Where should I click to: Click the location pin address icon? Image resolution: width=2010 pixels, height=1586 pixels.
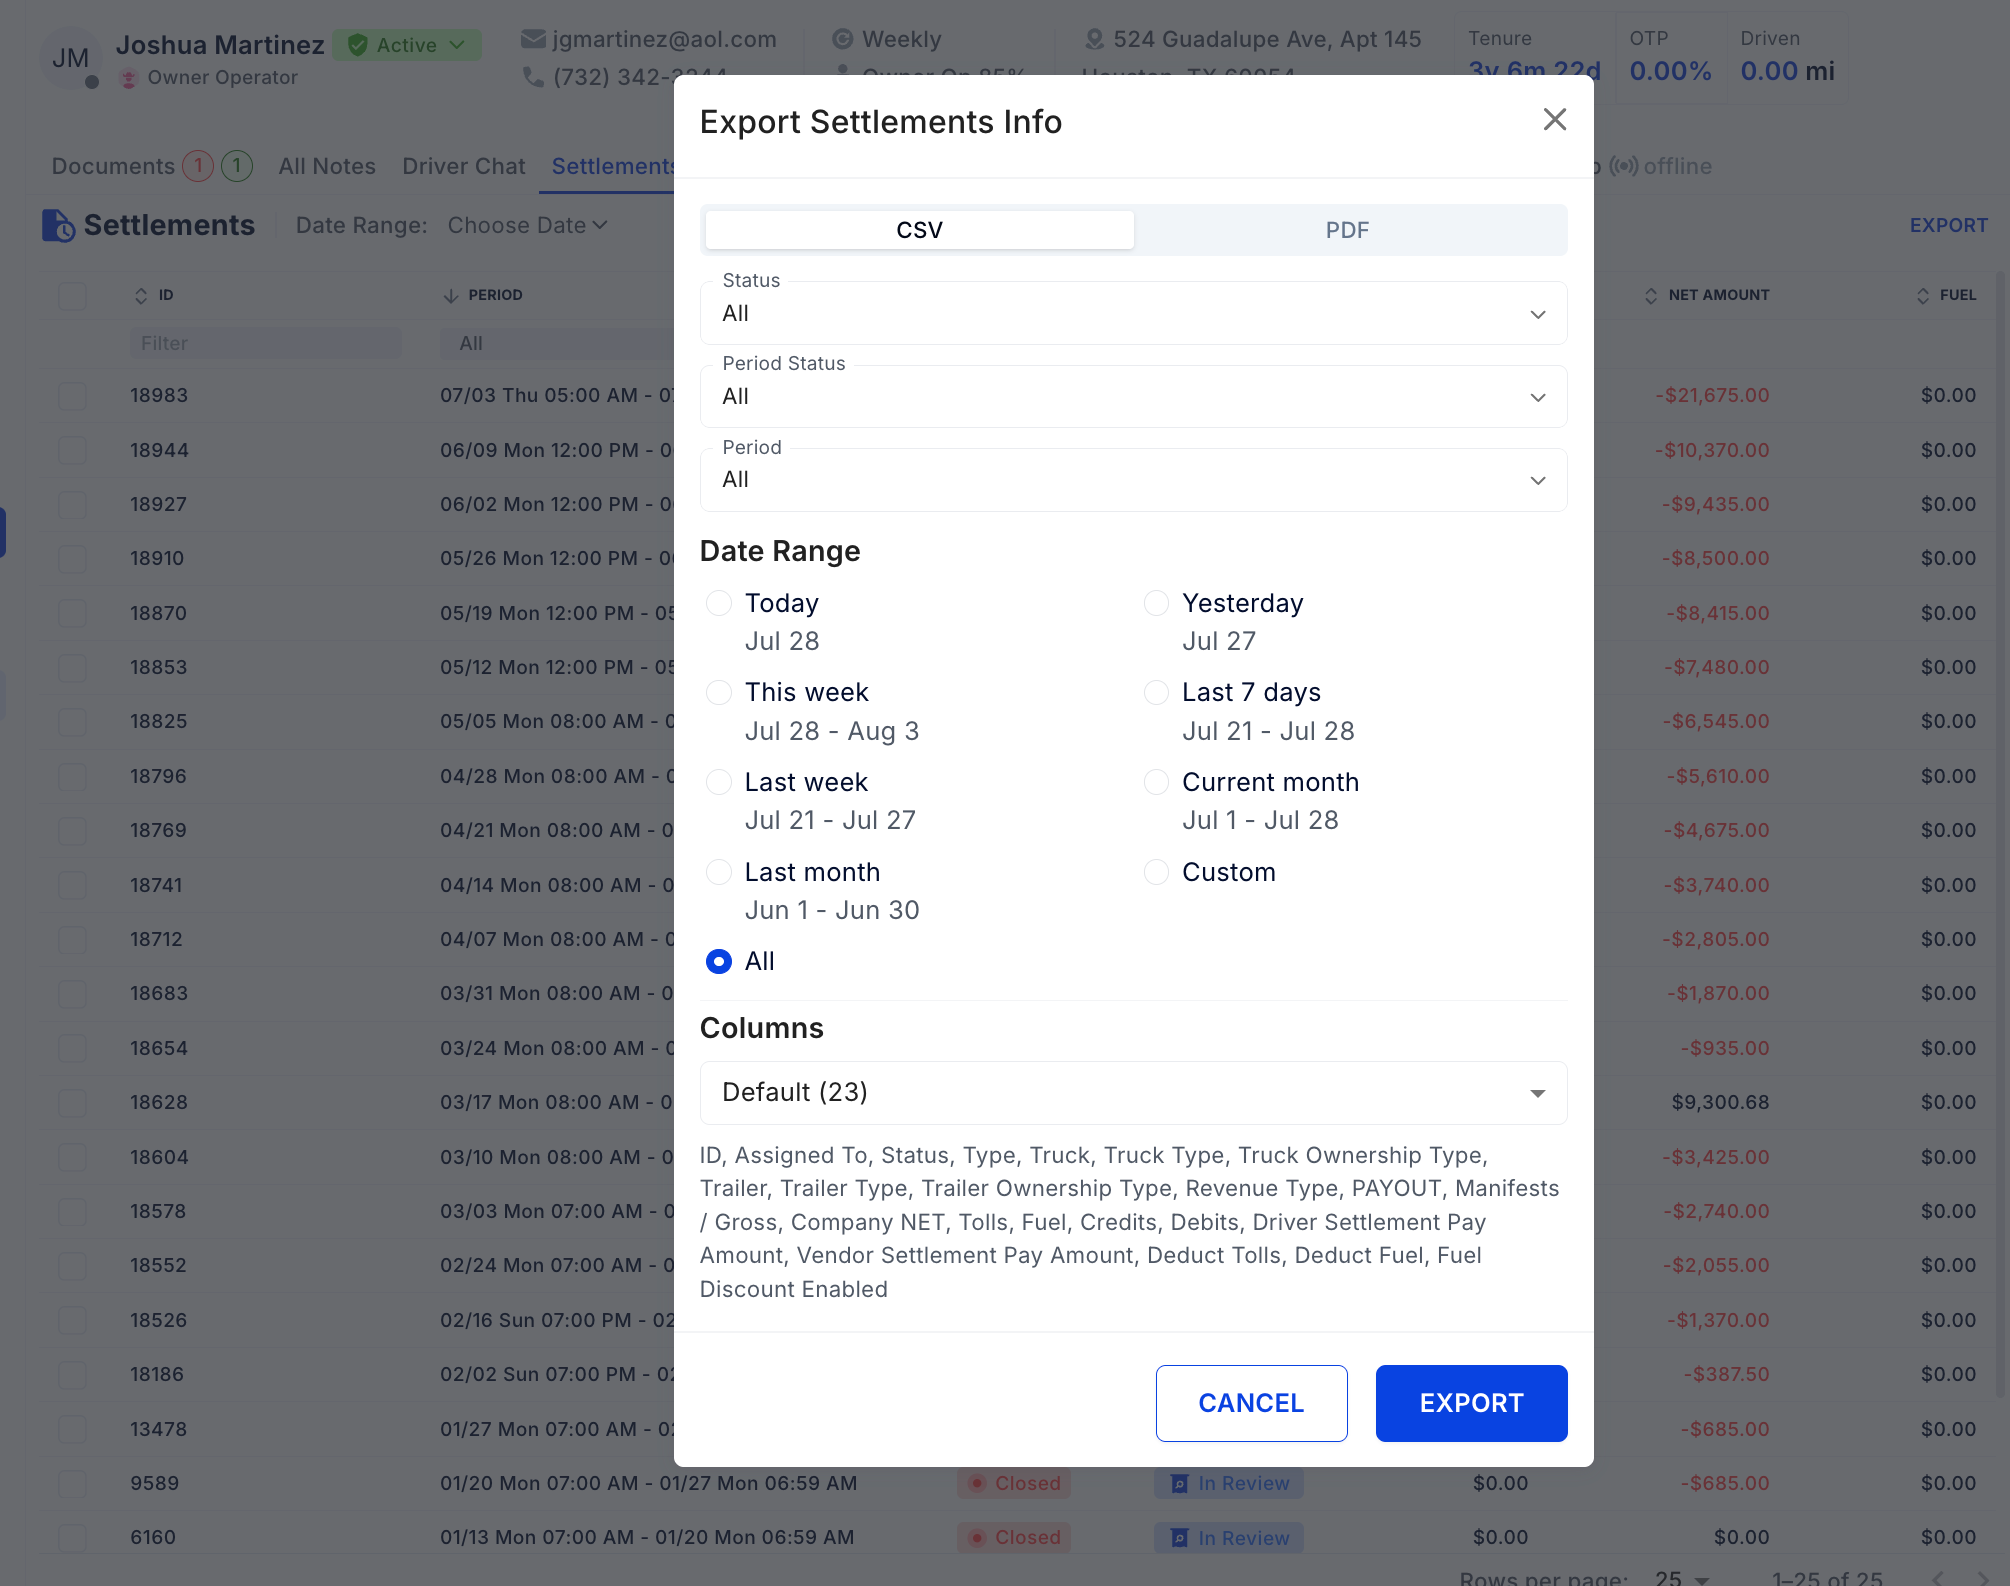coord(1095,39)
